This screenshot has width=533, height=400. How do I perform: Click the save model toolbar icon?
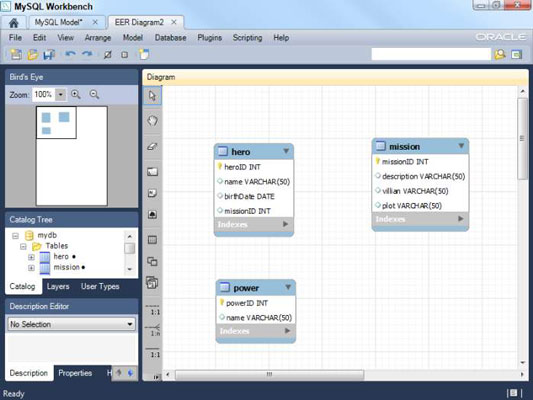tap(49, 54)
